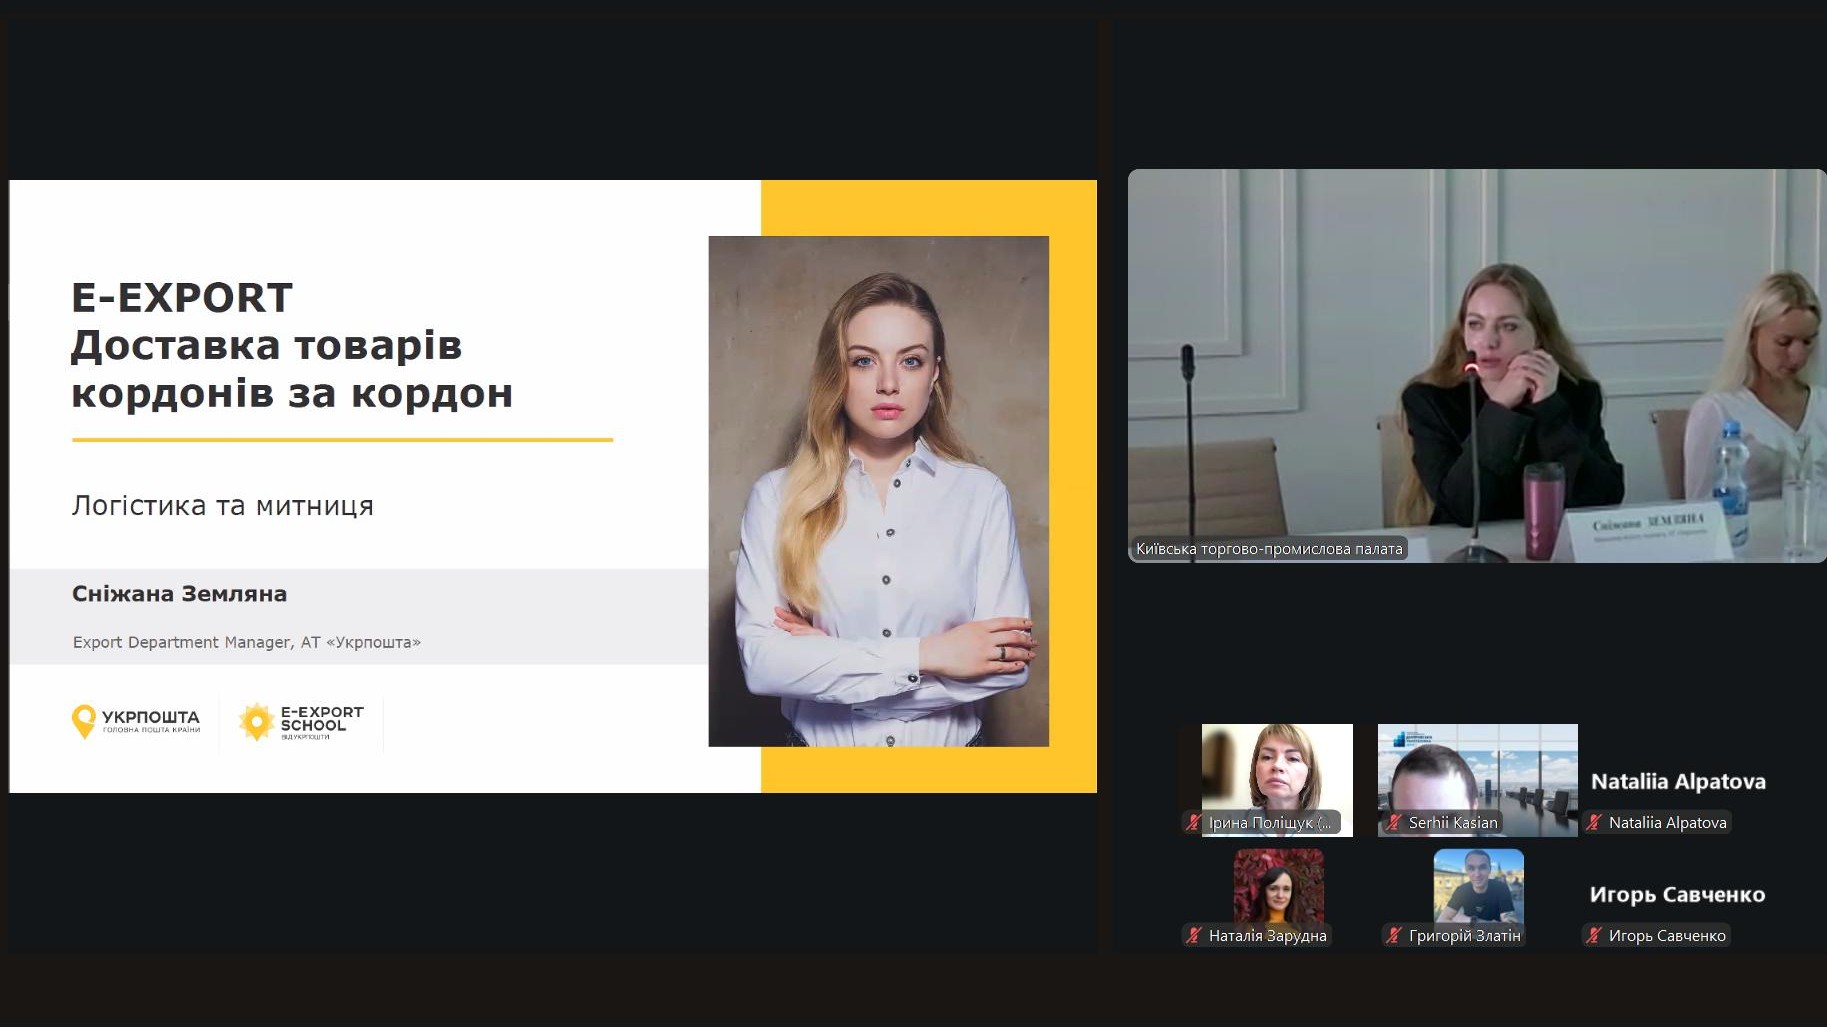Click the presenter portrait photo on the slide

point(878,490)
